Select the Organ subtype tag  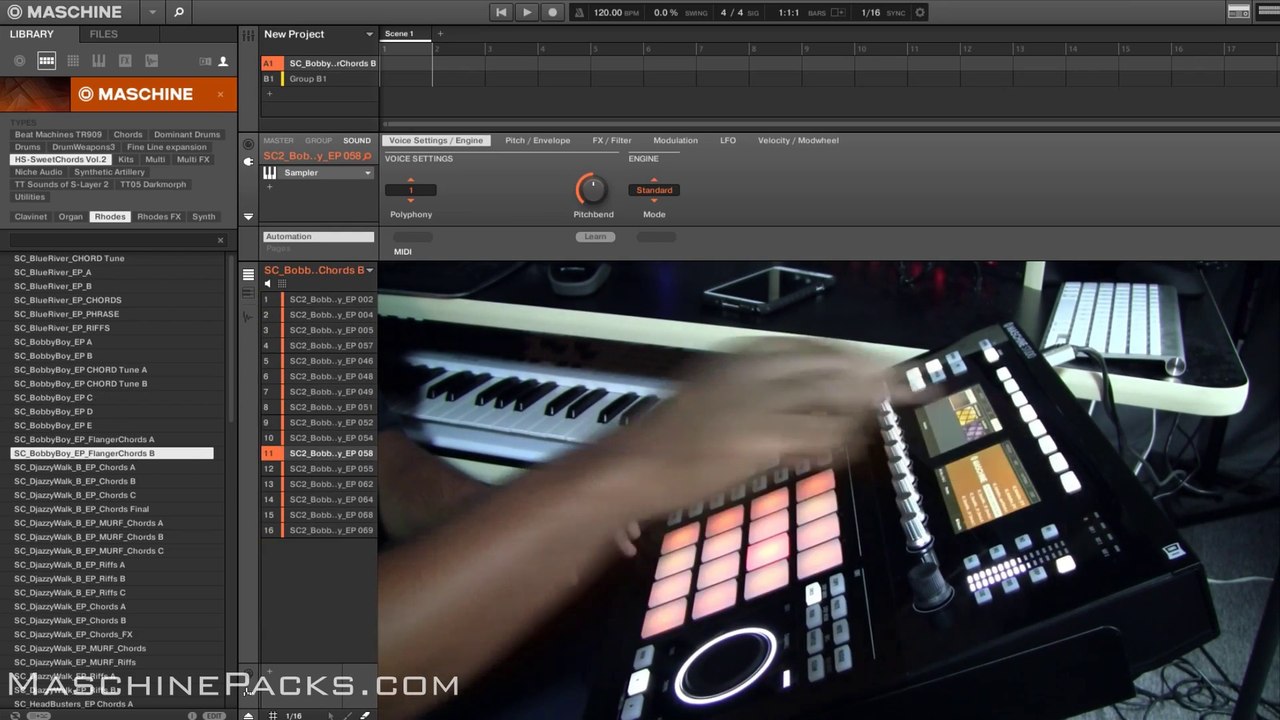pos(70,216)
